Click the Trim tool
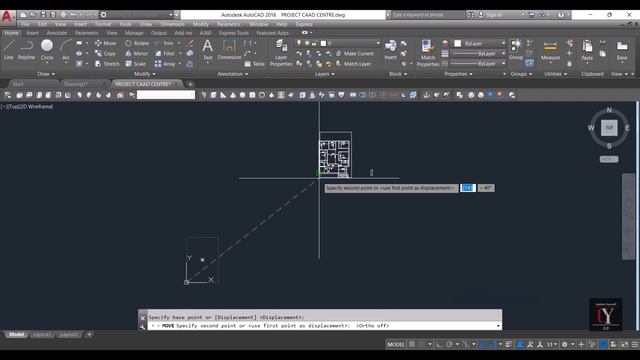 click(164, 43)
